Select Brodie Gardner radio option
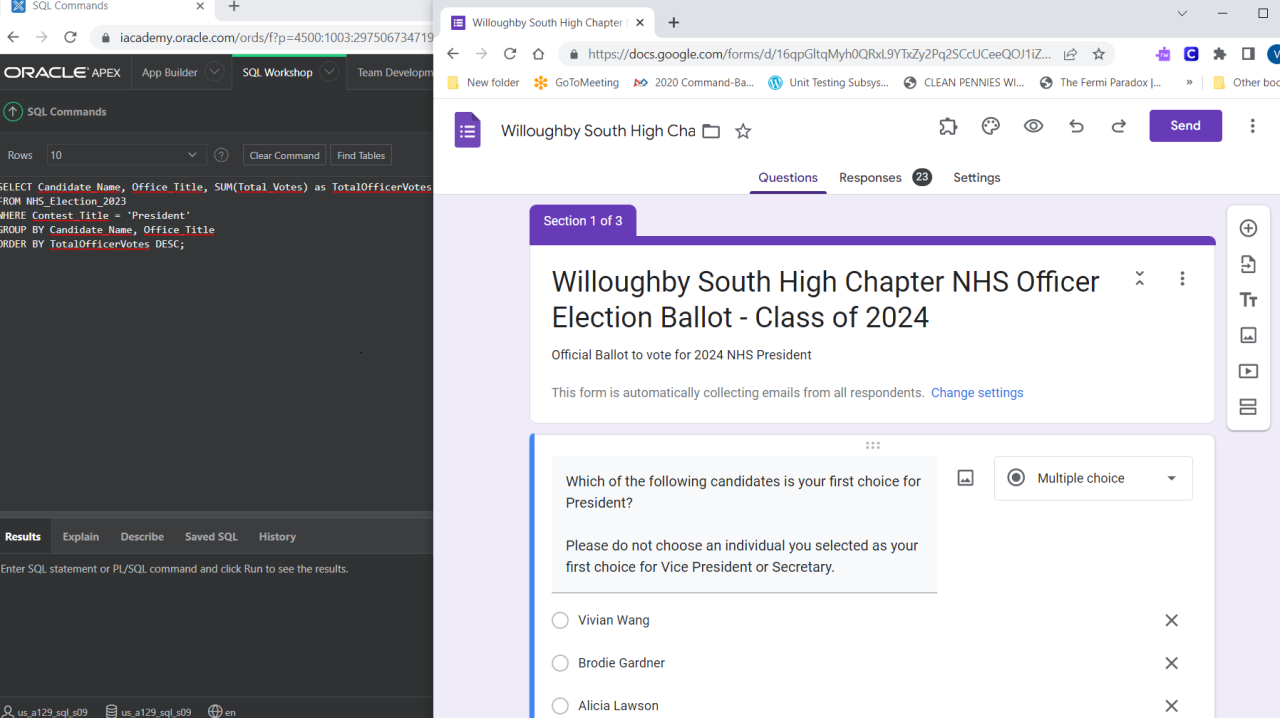This screenshot has height=718, width=1280. (x=560, y=663)
